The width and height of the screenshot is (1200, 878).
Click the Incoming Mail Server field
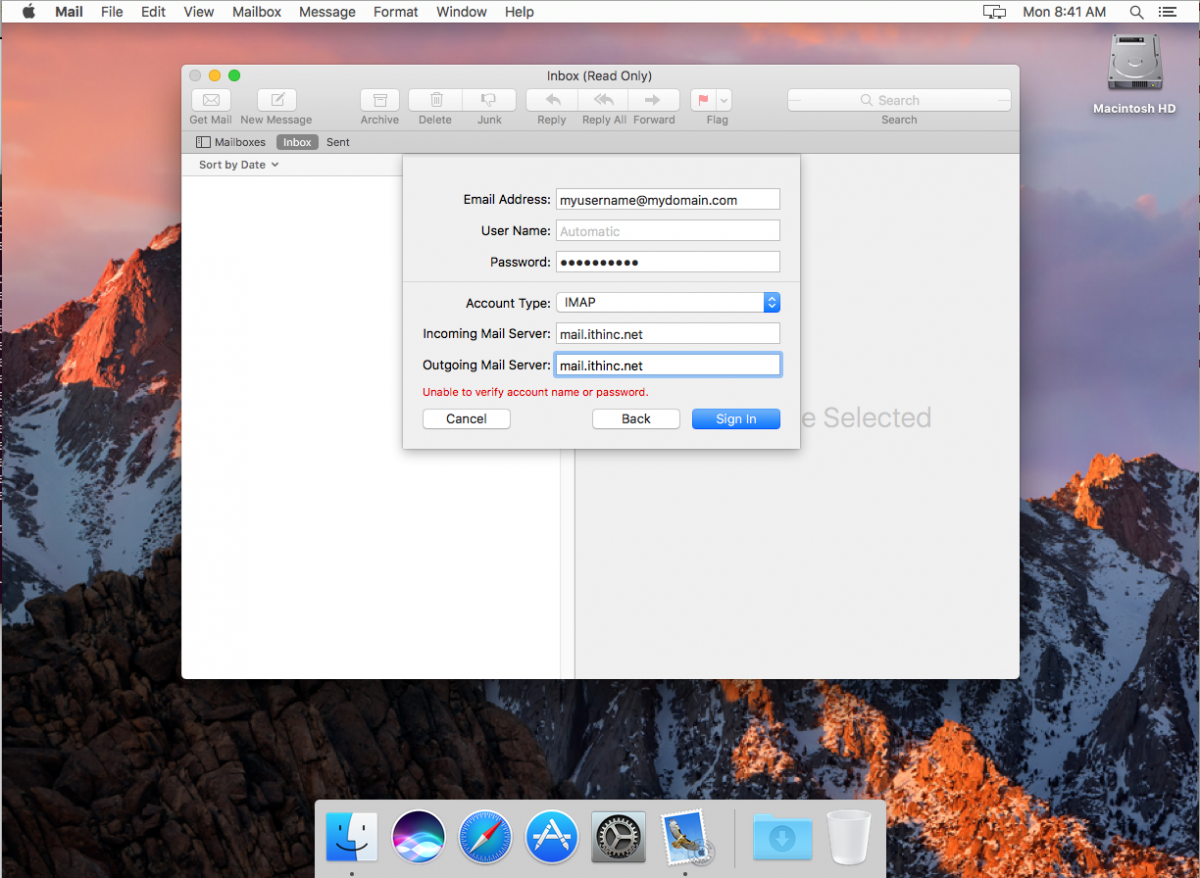(668, 334)
